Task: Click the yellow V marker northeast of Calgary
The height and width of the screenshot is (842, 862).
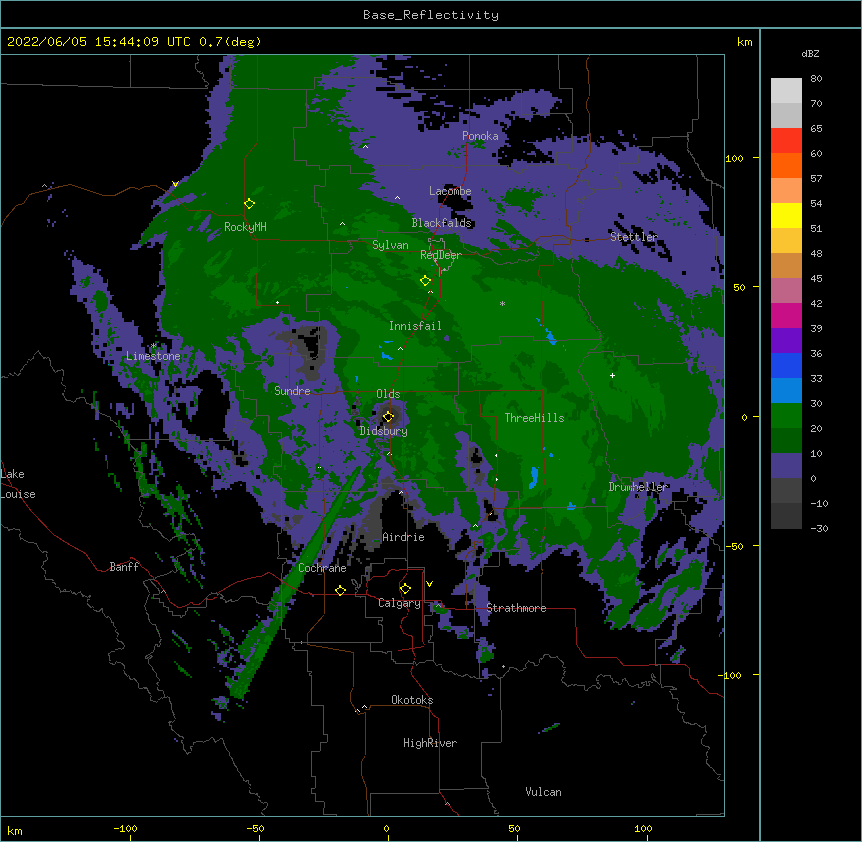Action: tap(429, 584)
